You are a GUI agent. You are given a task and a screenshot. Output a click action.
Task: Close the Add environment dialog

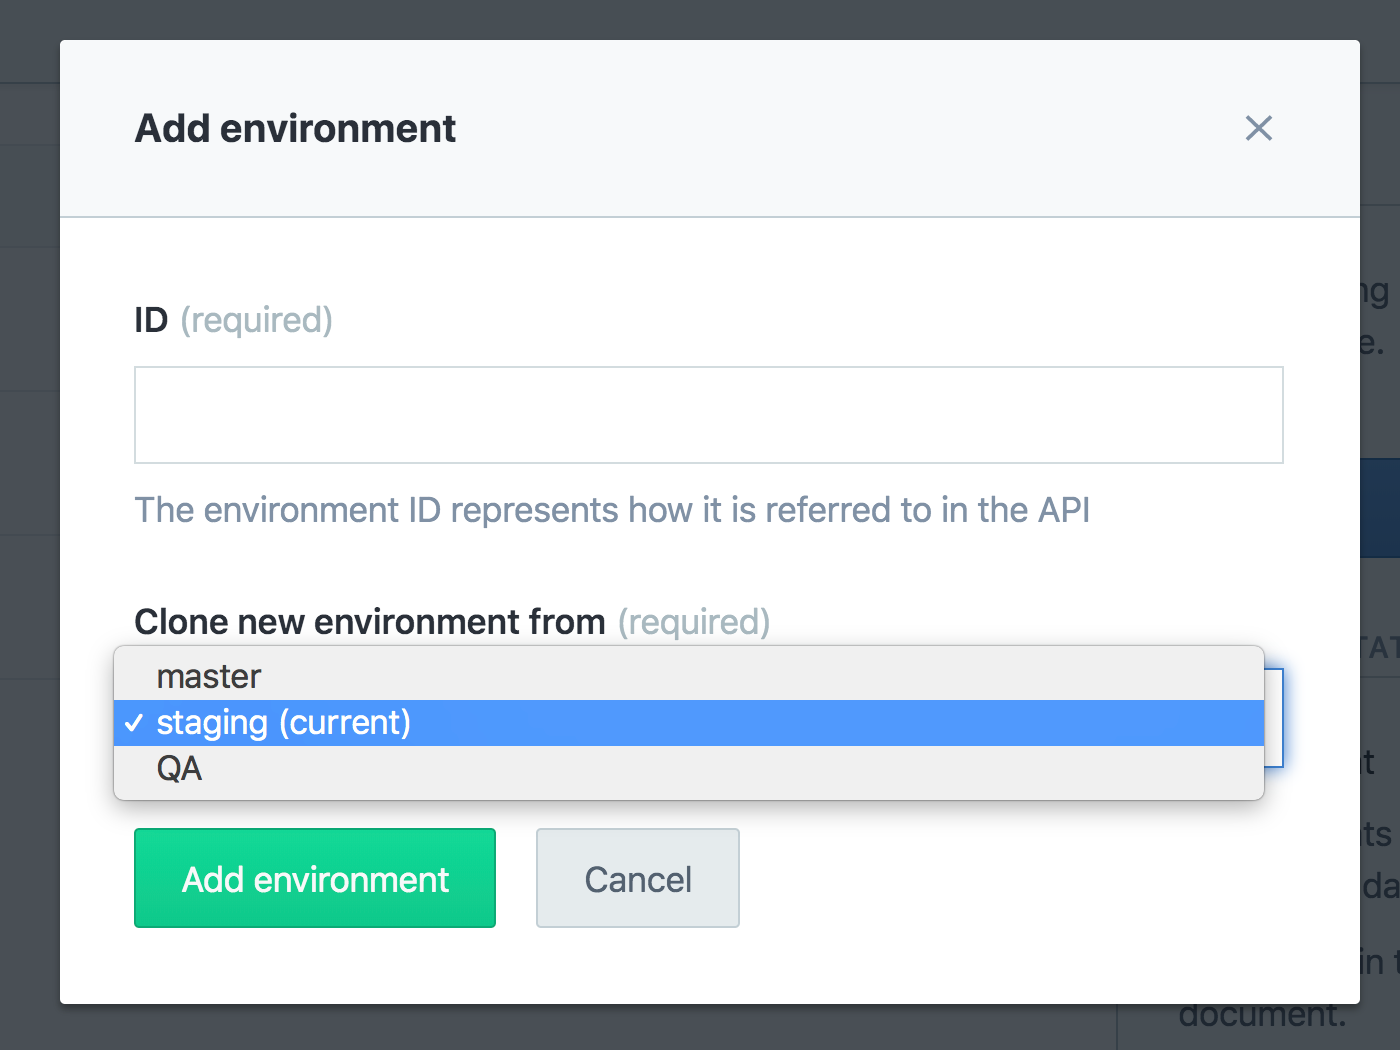1258,128
